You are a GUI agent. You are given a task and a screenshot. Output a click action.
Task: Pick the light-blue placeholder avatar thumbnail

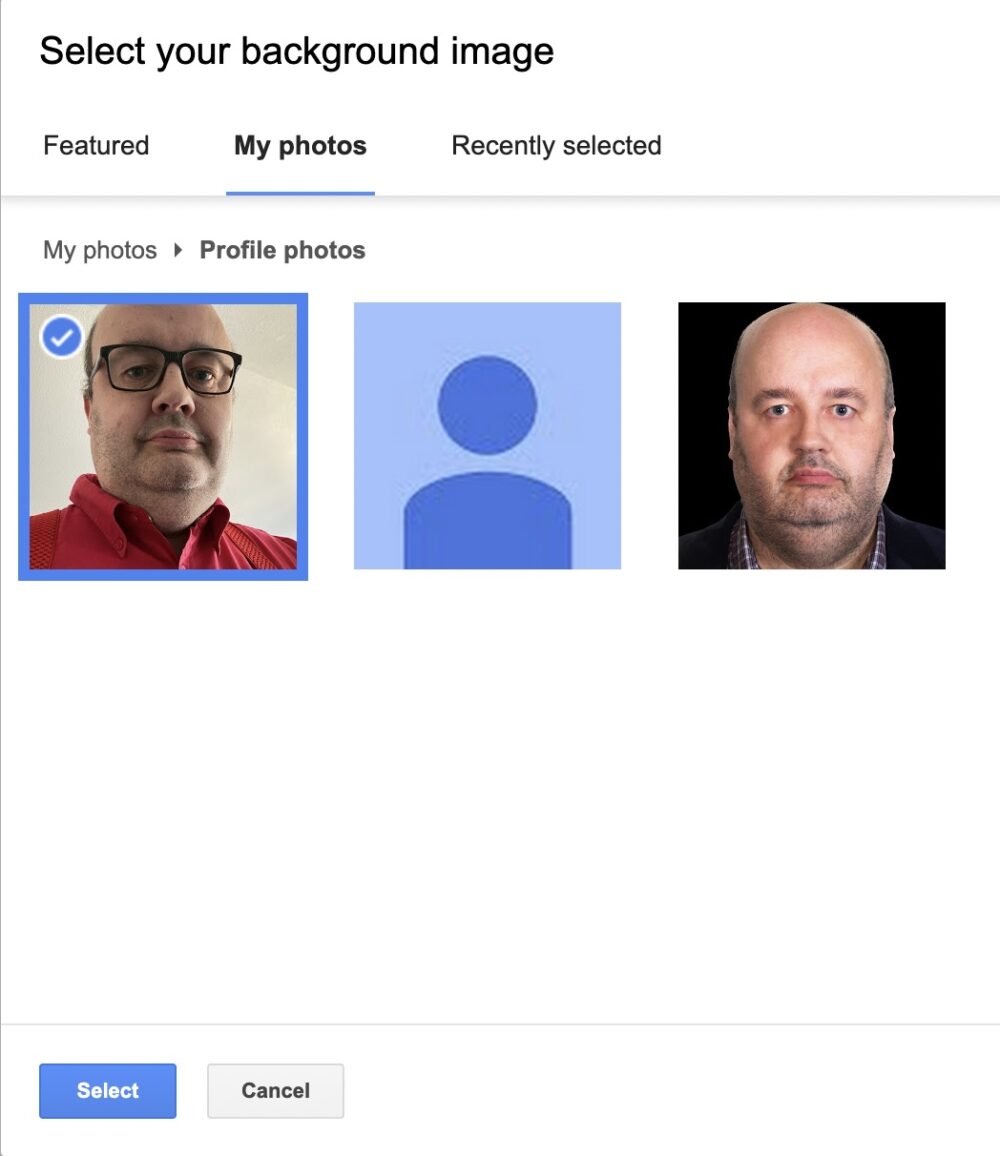click(487, 436)
